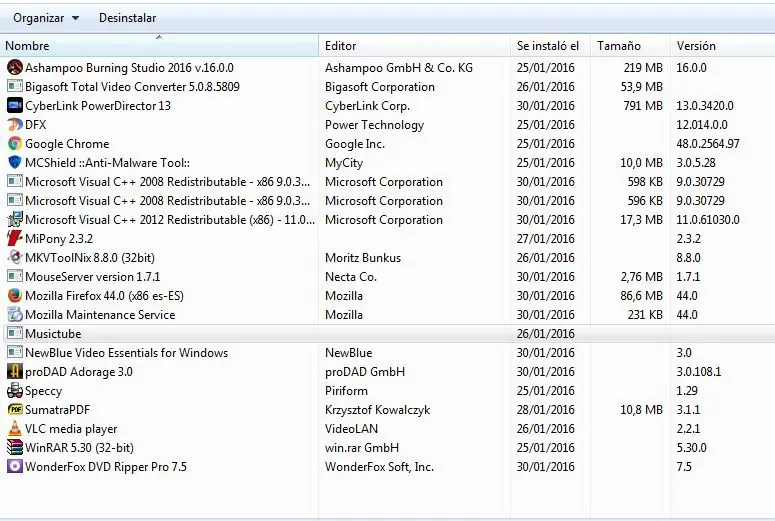Sort by the Nombre column header
The image size is (775, 521).
pos(159,45)
